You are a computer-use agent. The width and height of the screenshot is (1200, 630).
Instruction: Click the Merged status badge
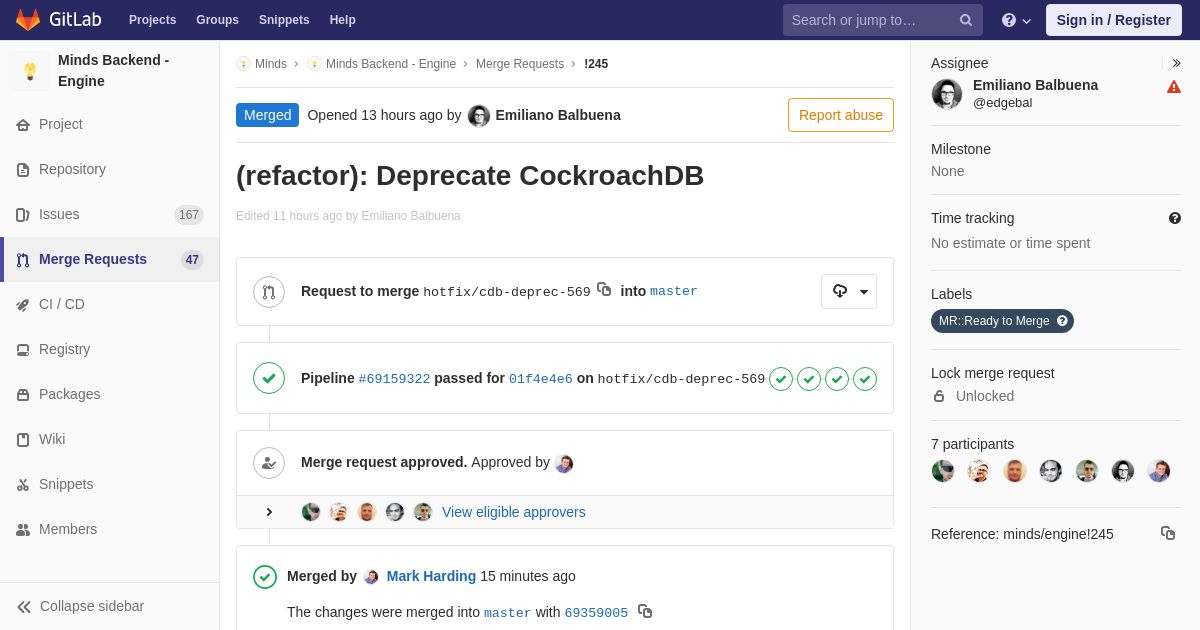pos(267,115)
